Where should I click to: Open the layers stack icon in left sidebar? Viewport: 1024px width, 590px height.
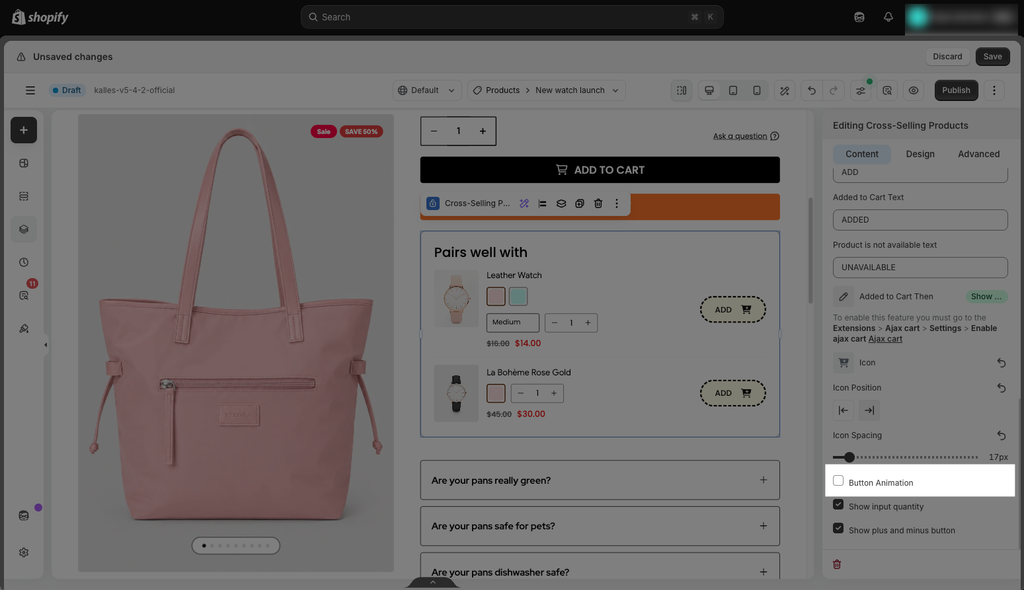click(24, 229)
